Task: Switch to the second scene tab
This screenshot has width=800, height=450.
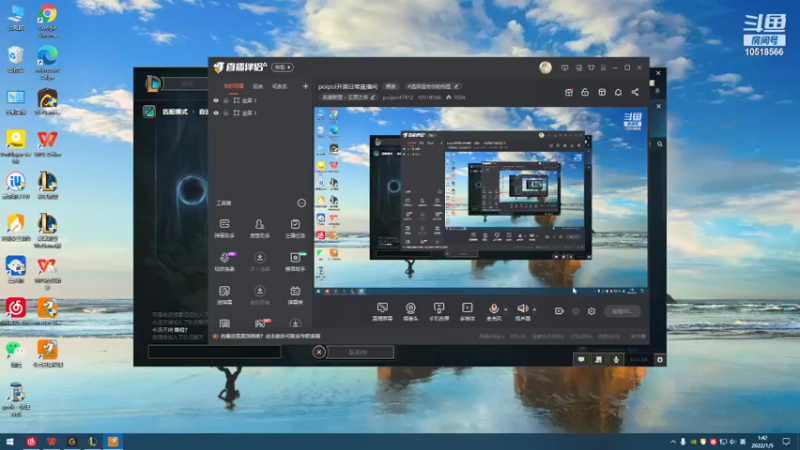Action: (x=258, y=86)
